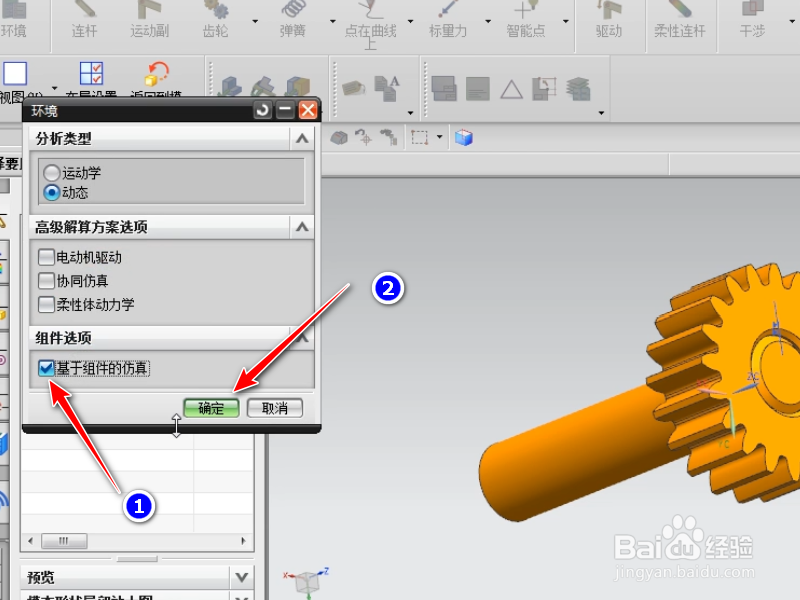Open the 齿轮 dropdown arrow
The height and width of the screenshot is (600, 800).
pos(255,21)
